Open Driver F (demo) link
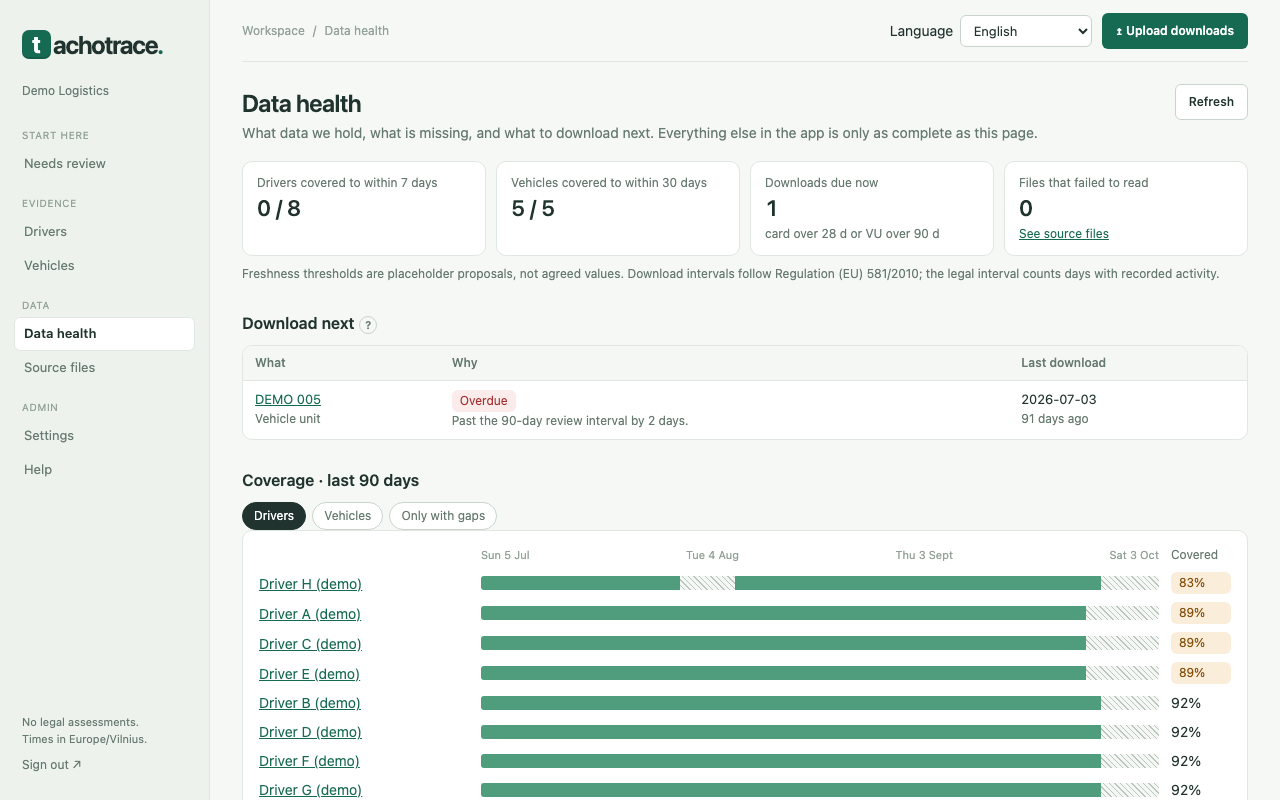This screenshot has width=1280, height=800. (309, 761)
